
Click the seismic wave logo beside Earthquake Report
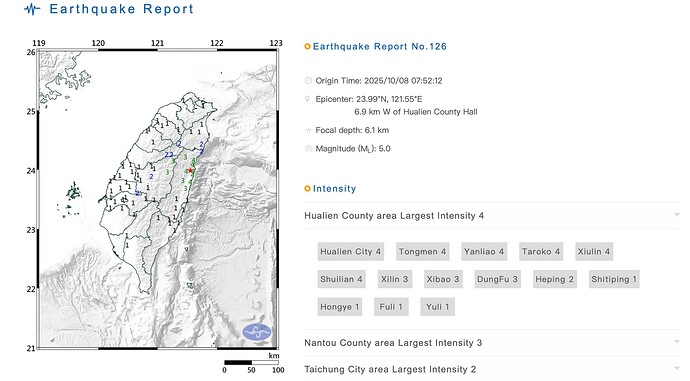coord(32,9)
